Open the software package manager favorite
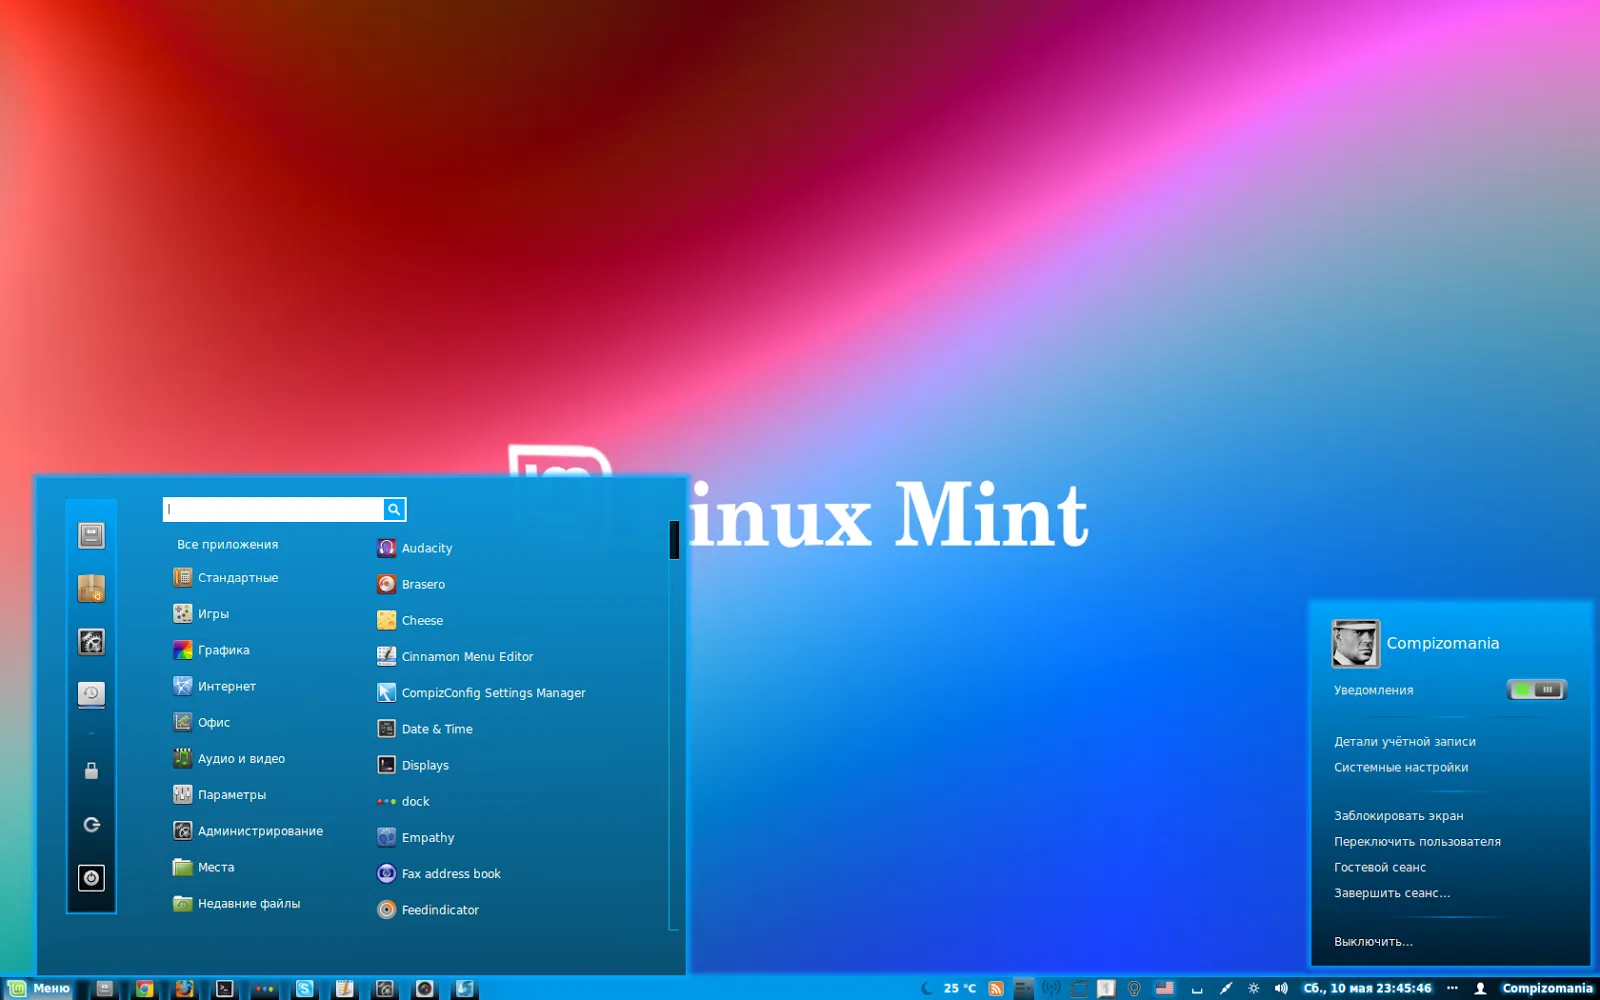The height and width of the screenshot is (1000, 1600). pyautogui.click(x=91, y=589)
